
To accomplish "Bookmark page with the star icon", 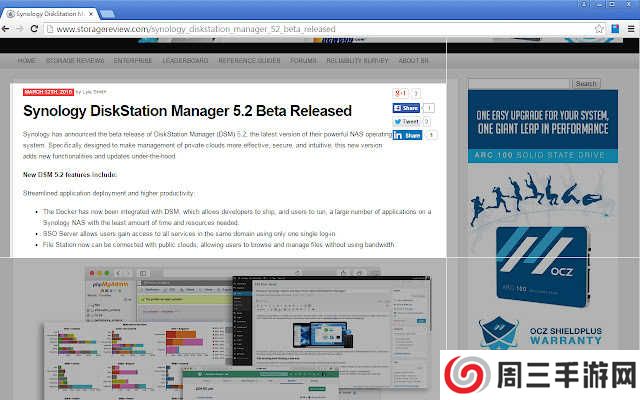I will [x=599, y=29].
